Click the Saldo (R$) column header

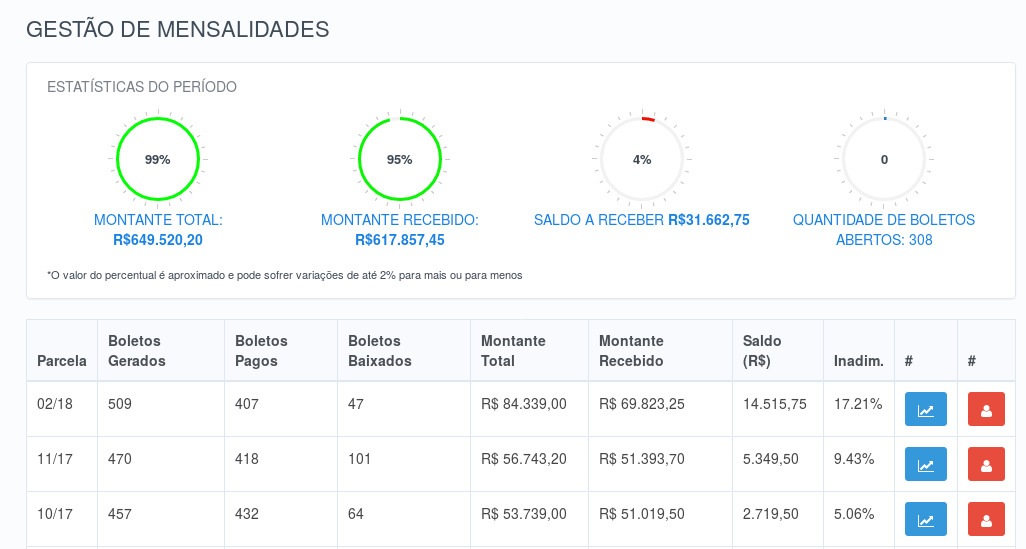tap(762, 351)
